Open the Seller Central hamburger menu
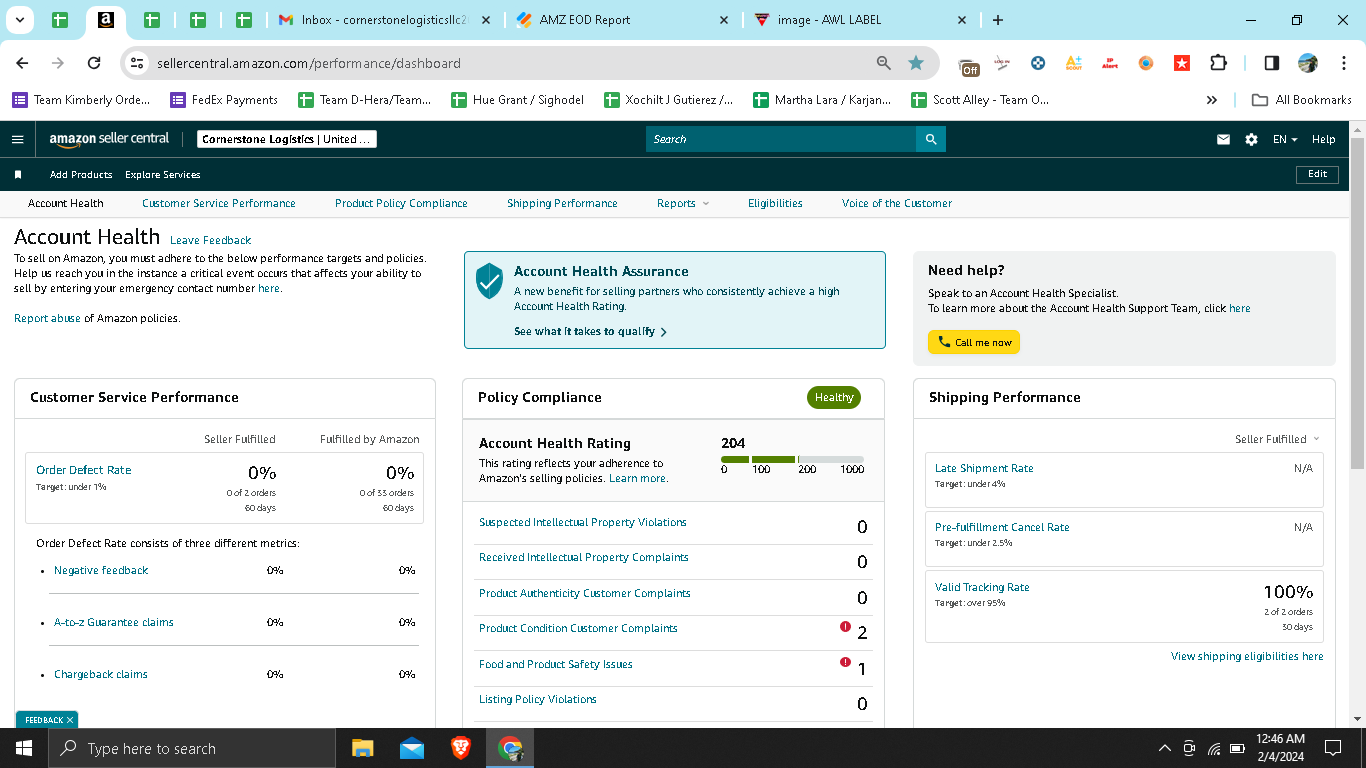Screen dimensions: 1366x768 (17, 139)
